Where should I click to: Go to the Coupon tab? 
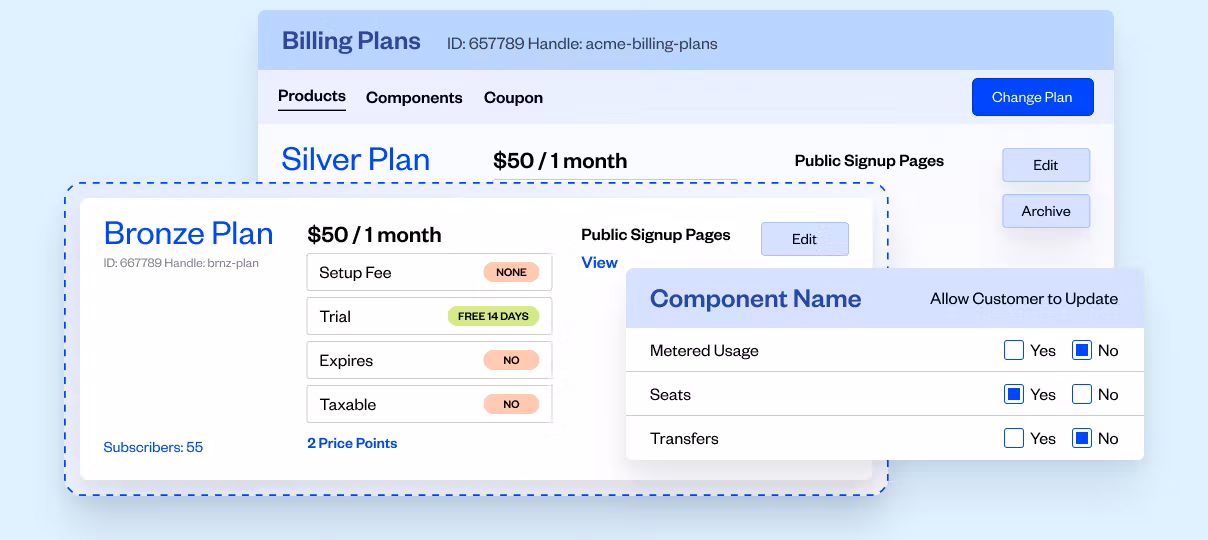[513, 98]
